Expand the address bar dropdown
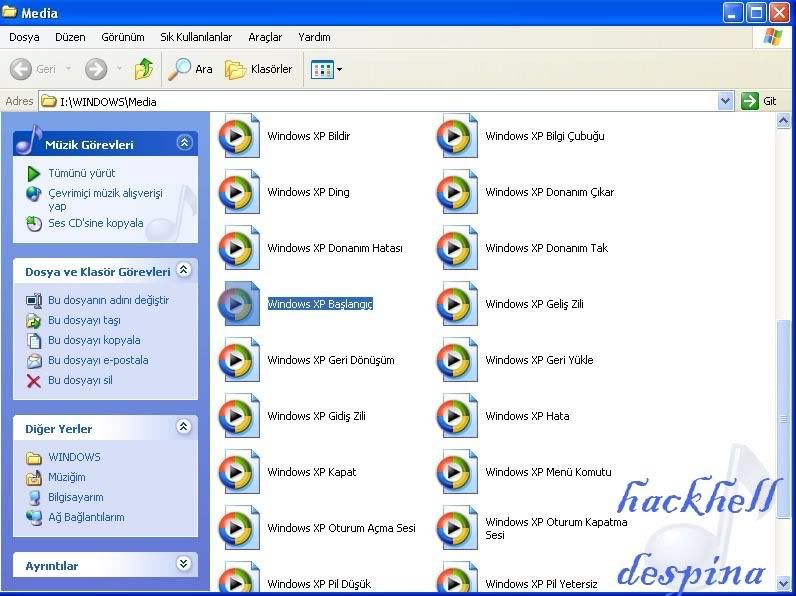The width and height of the screenshot is (796, 596). 725,101
